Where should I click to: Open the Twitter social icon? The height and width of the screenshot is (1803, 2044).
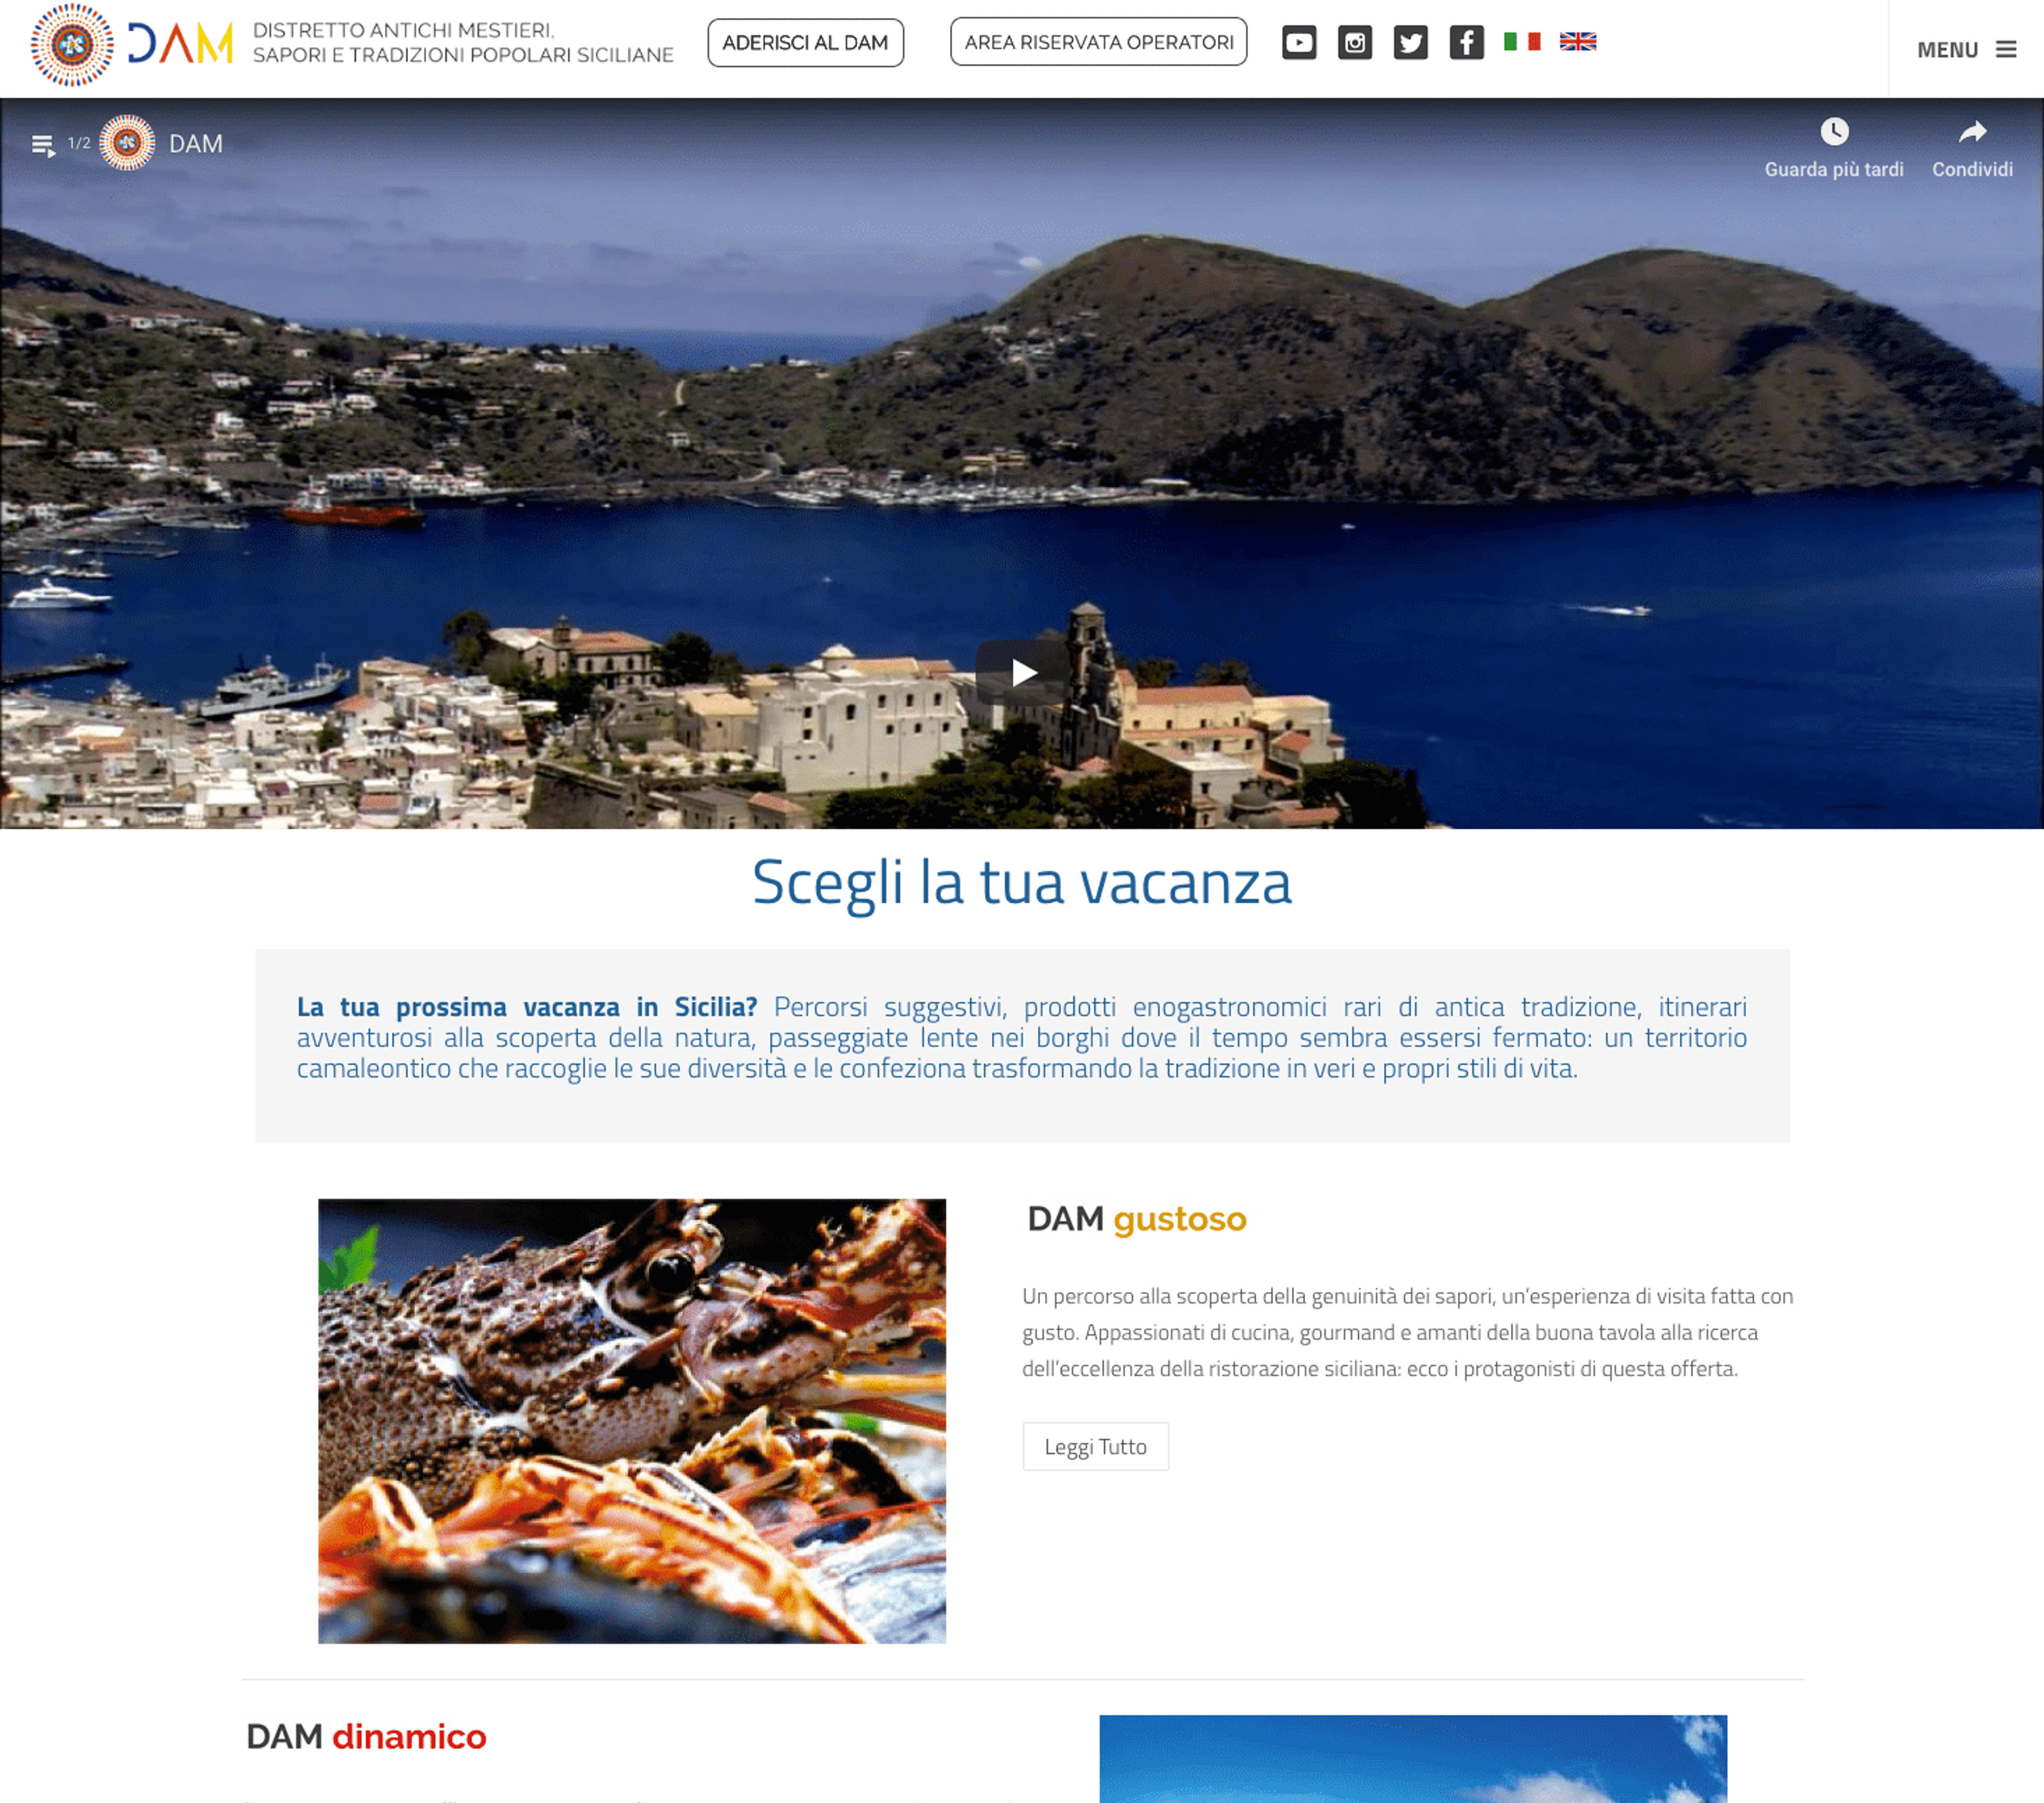pos(1411,42)
